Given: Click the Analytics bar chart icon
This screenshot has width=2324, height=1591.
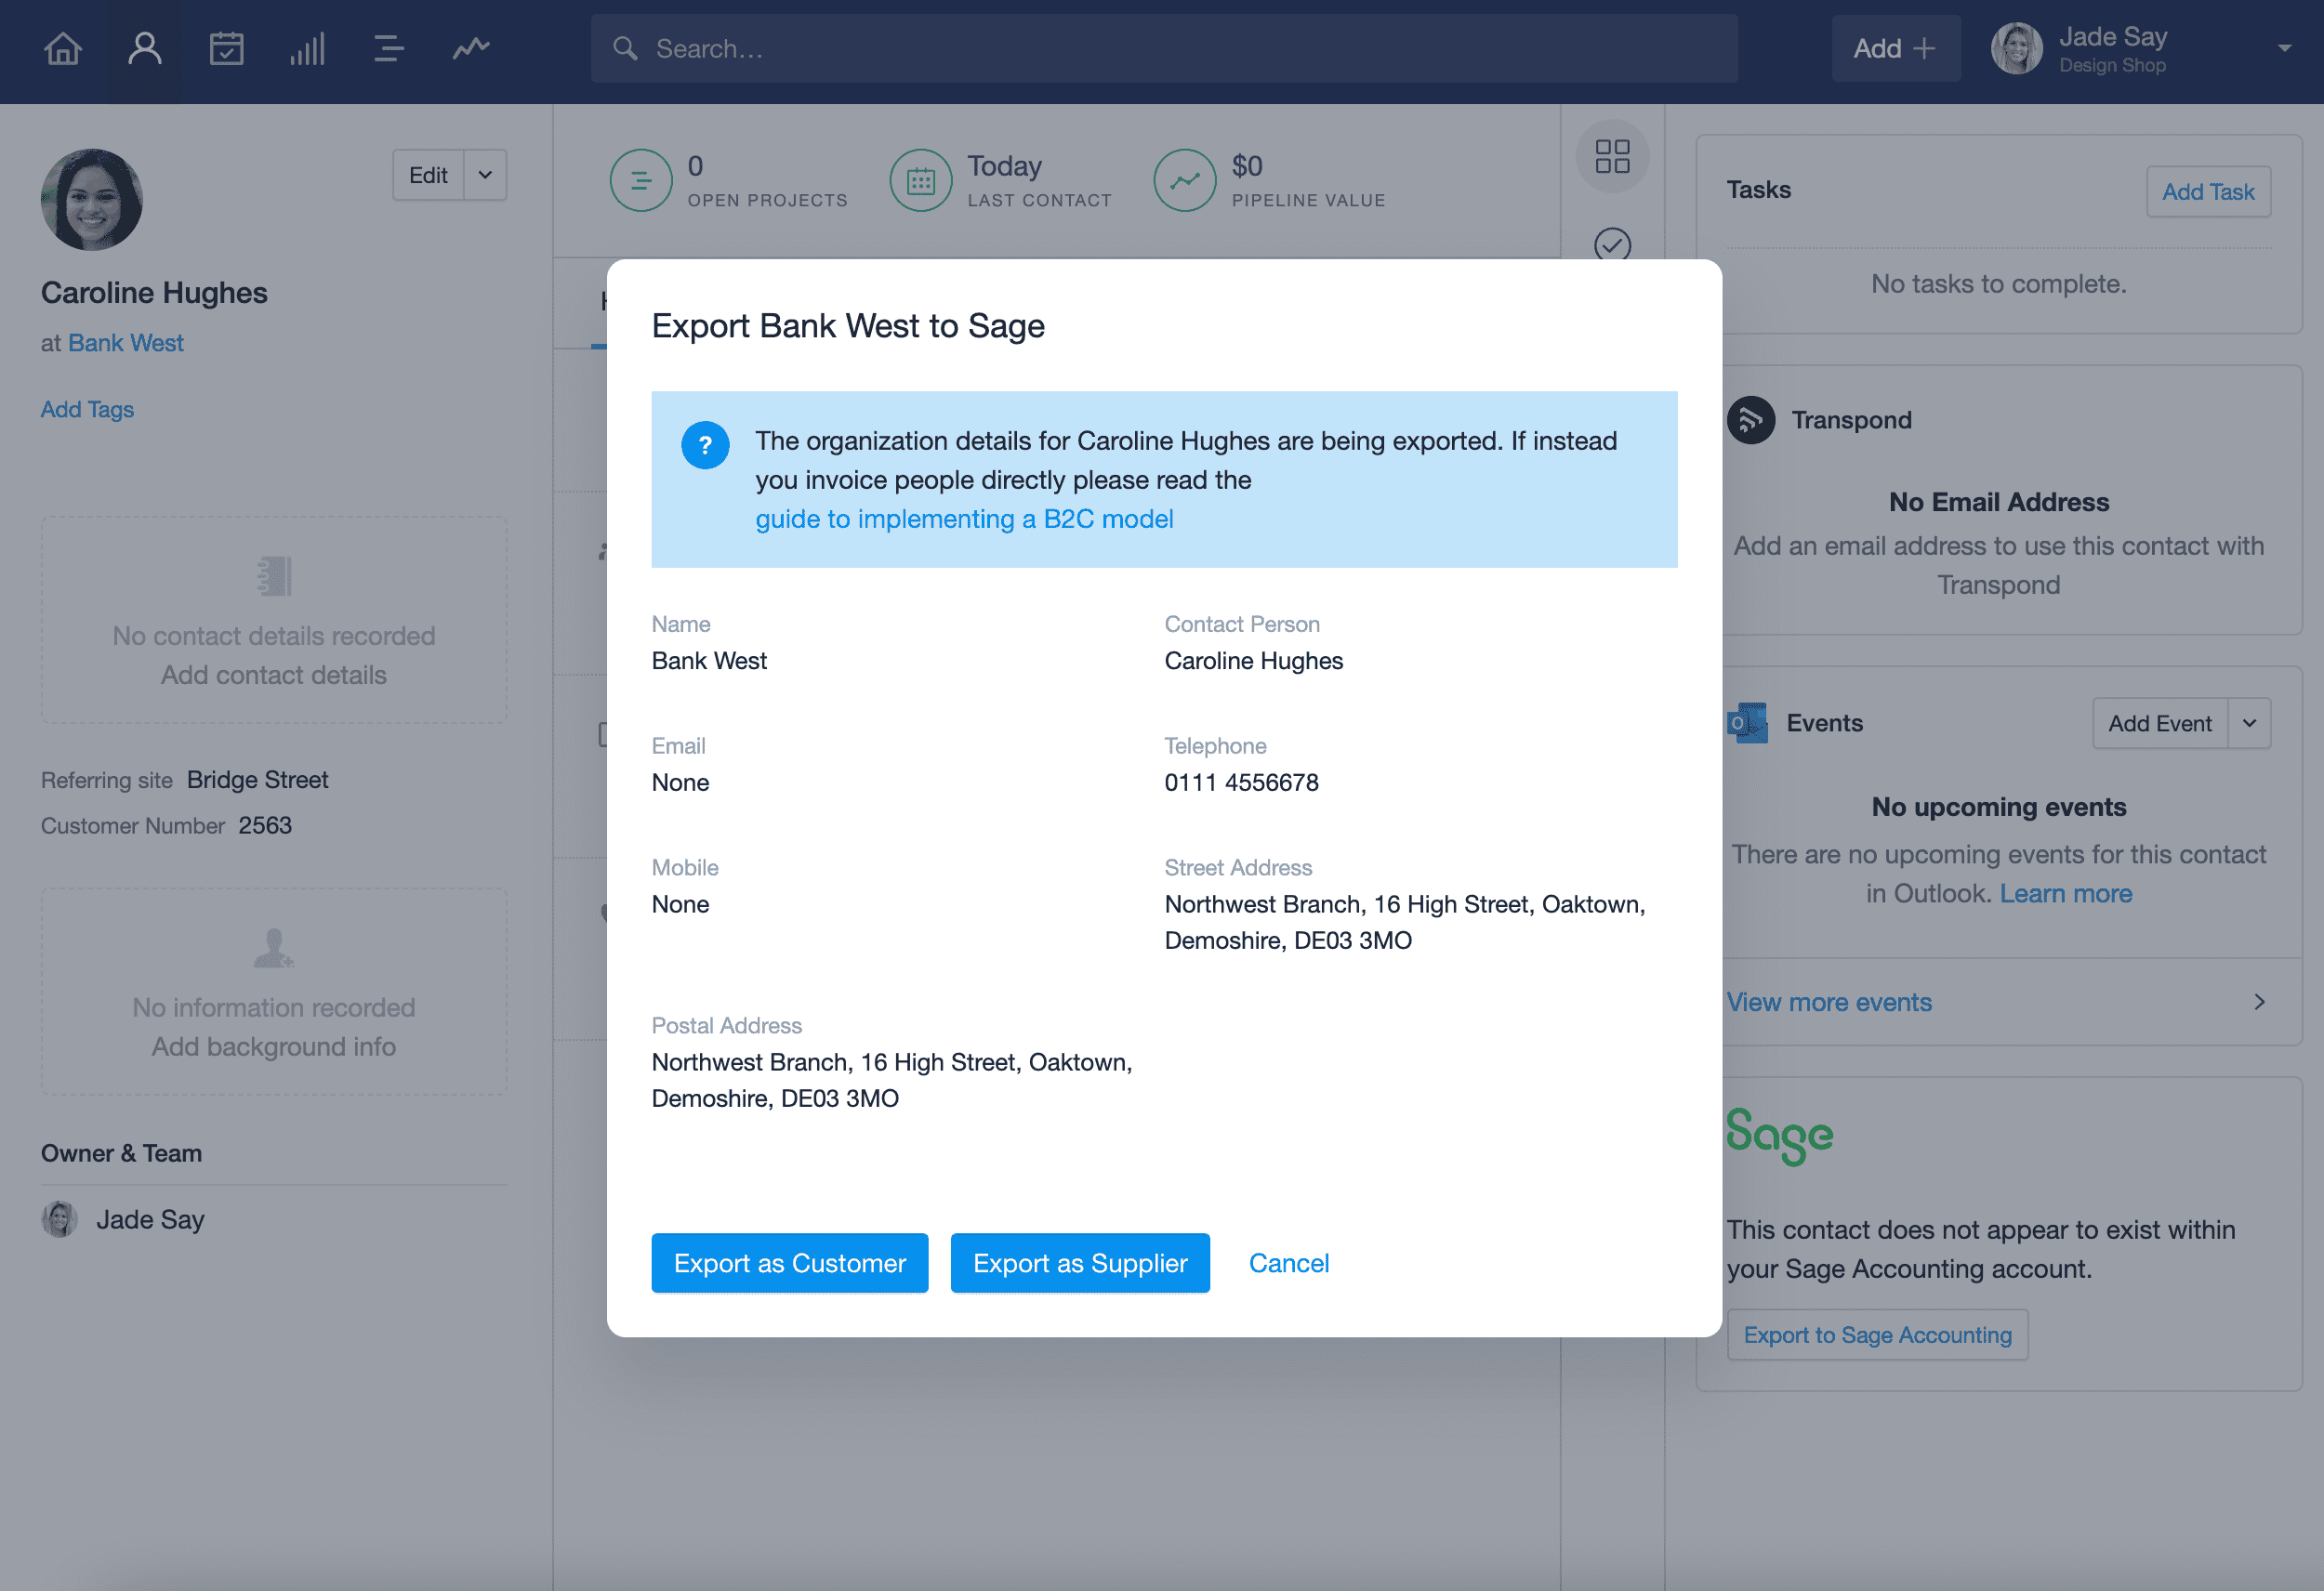Looking at the screenshot, I should coord(306,47).
